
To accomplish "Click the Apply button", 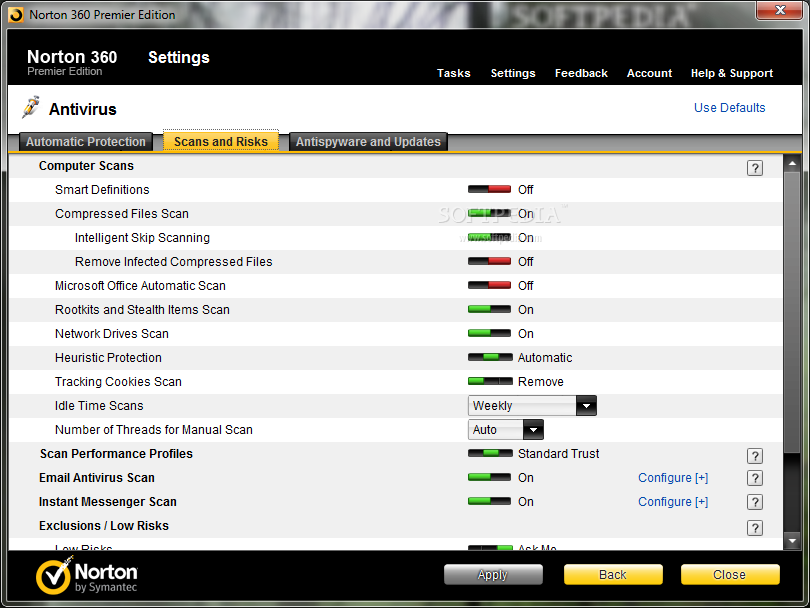I will pyautogui.click(x=493, y=574).
